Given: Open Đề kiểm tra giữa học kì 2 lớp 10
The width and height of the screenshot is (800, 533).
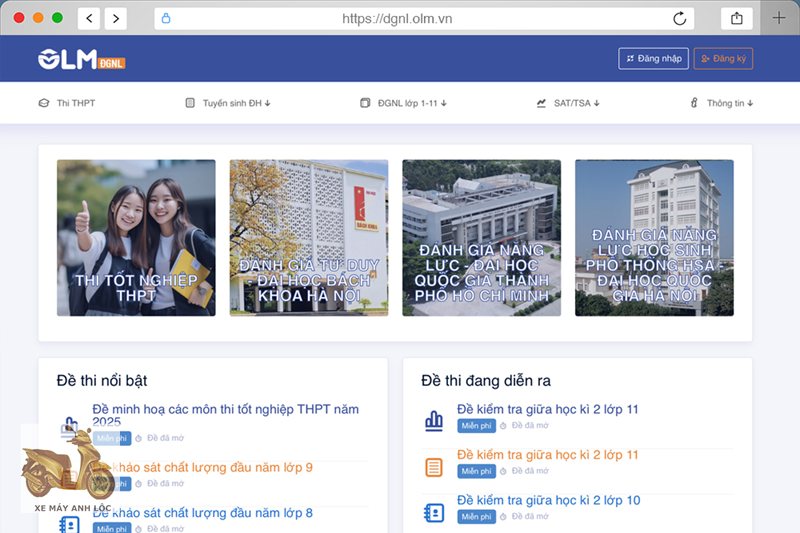Looking at the screenshot, I should [548, 500].
